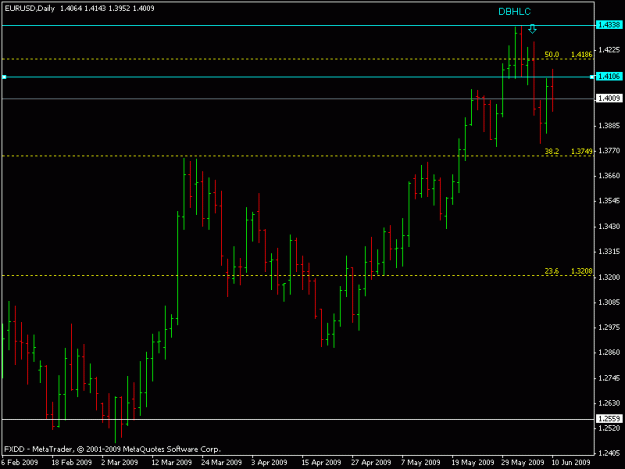The image size is (625, 469).
Task: Click the 1.4064 open price in the header
Action: pyautogui.click(x=71, y=8)
